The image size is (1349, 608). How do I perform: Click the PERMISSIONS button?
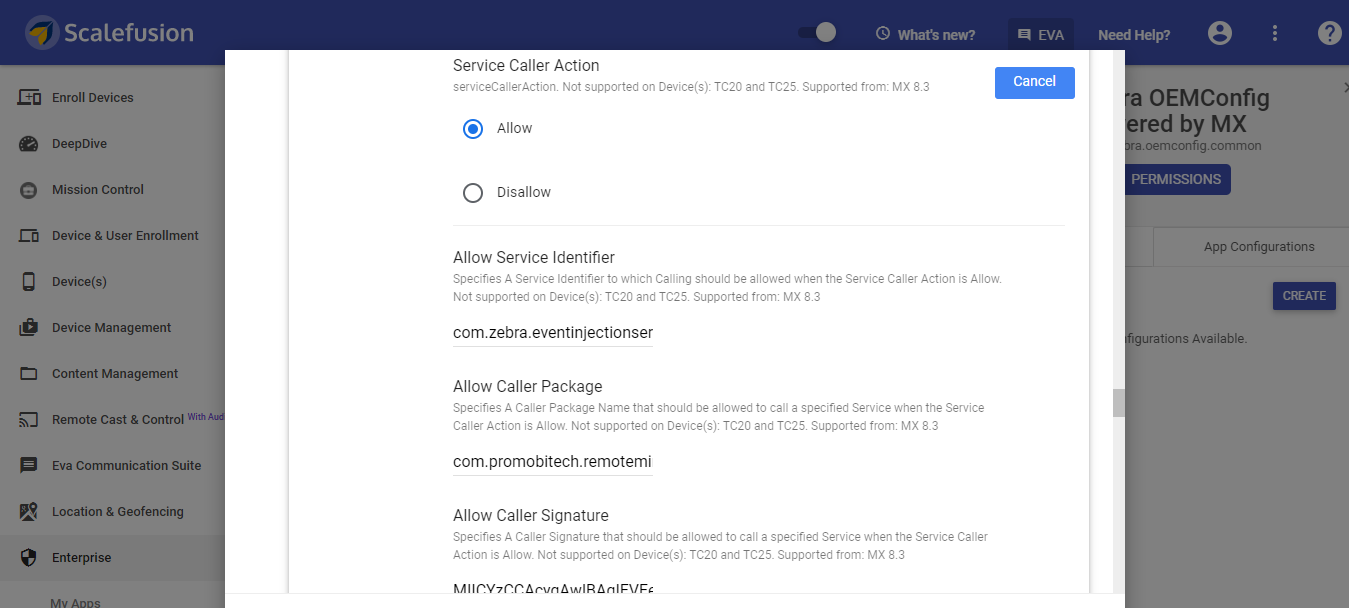click(1175, 179)
